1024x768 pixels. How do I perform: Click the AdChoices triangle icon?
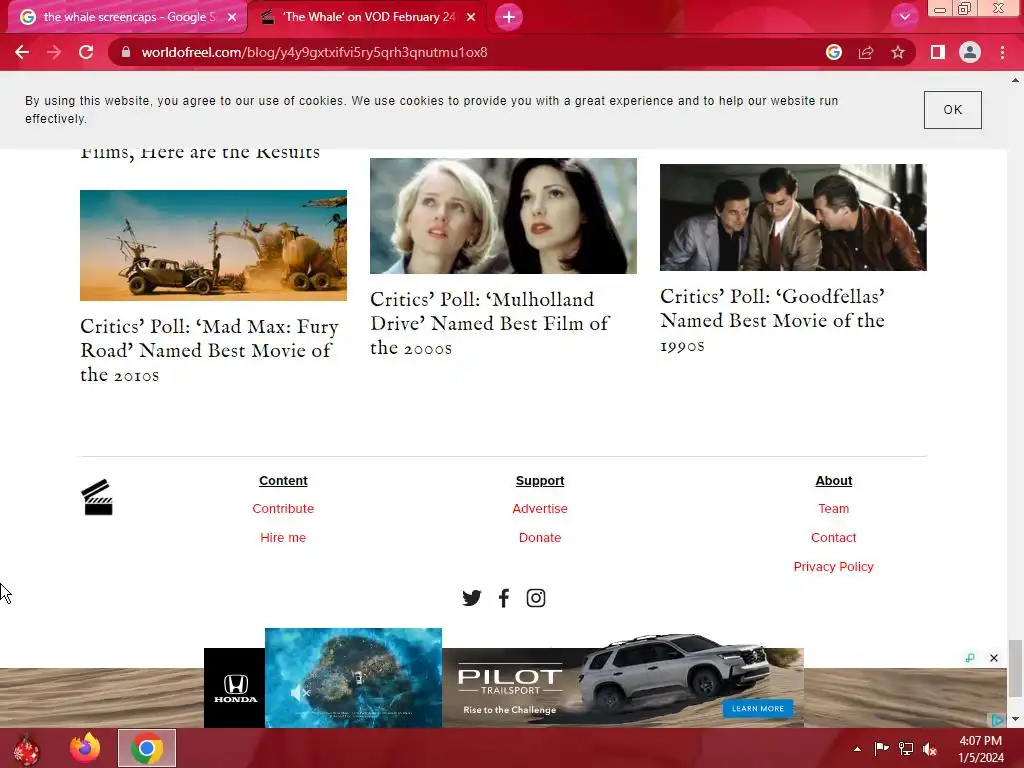click(x=997, y=720)
